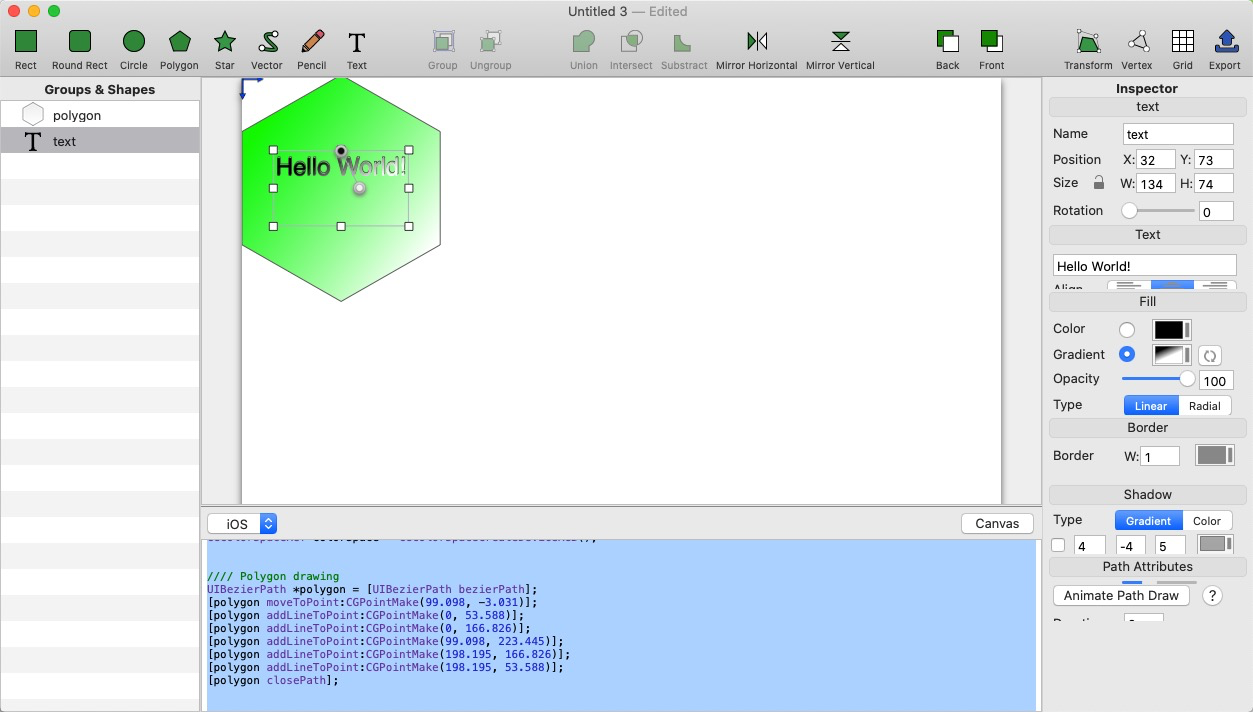Click the gradient handle above Hello World!
The image size is (1253, 712).
pyautogui.click(x=341, y=152)
